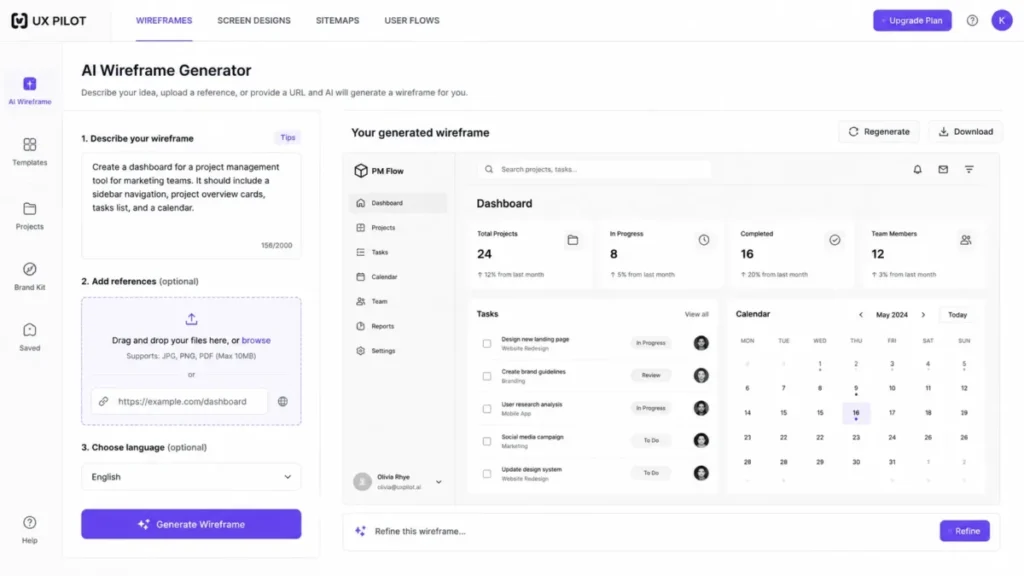The image size is (1024, 576).
Task: Check the Design new landing page task
Action: pyautogui.click(x=487, y=344)
